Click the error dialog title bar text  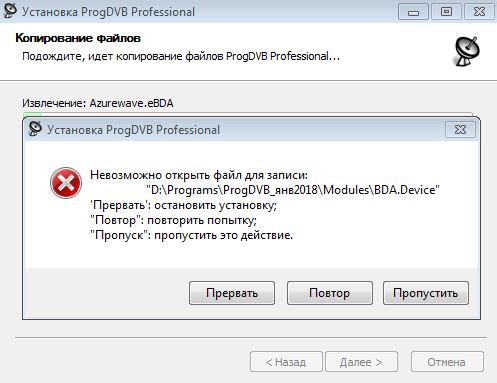click(133, 130)
